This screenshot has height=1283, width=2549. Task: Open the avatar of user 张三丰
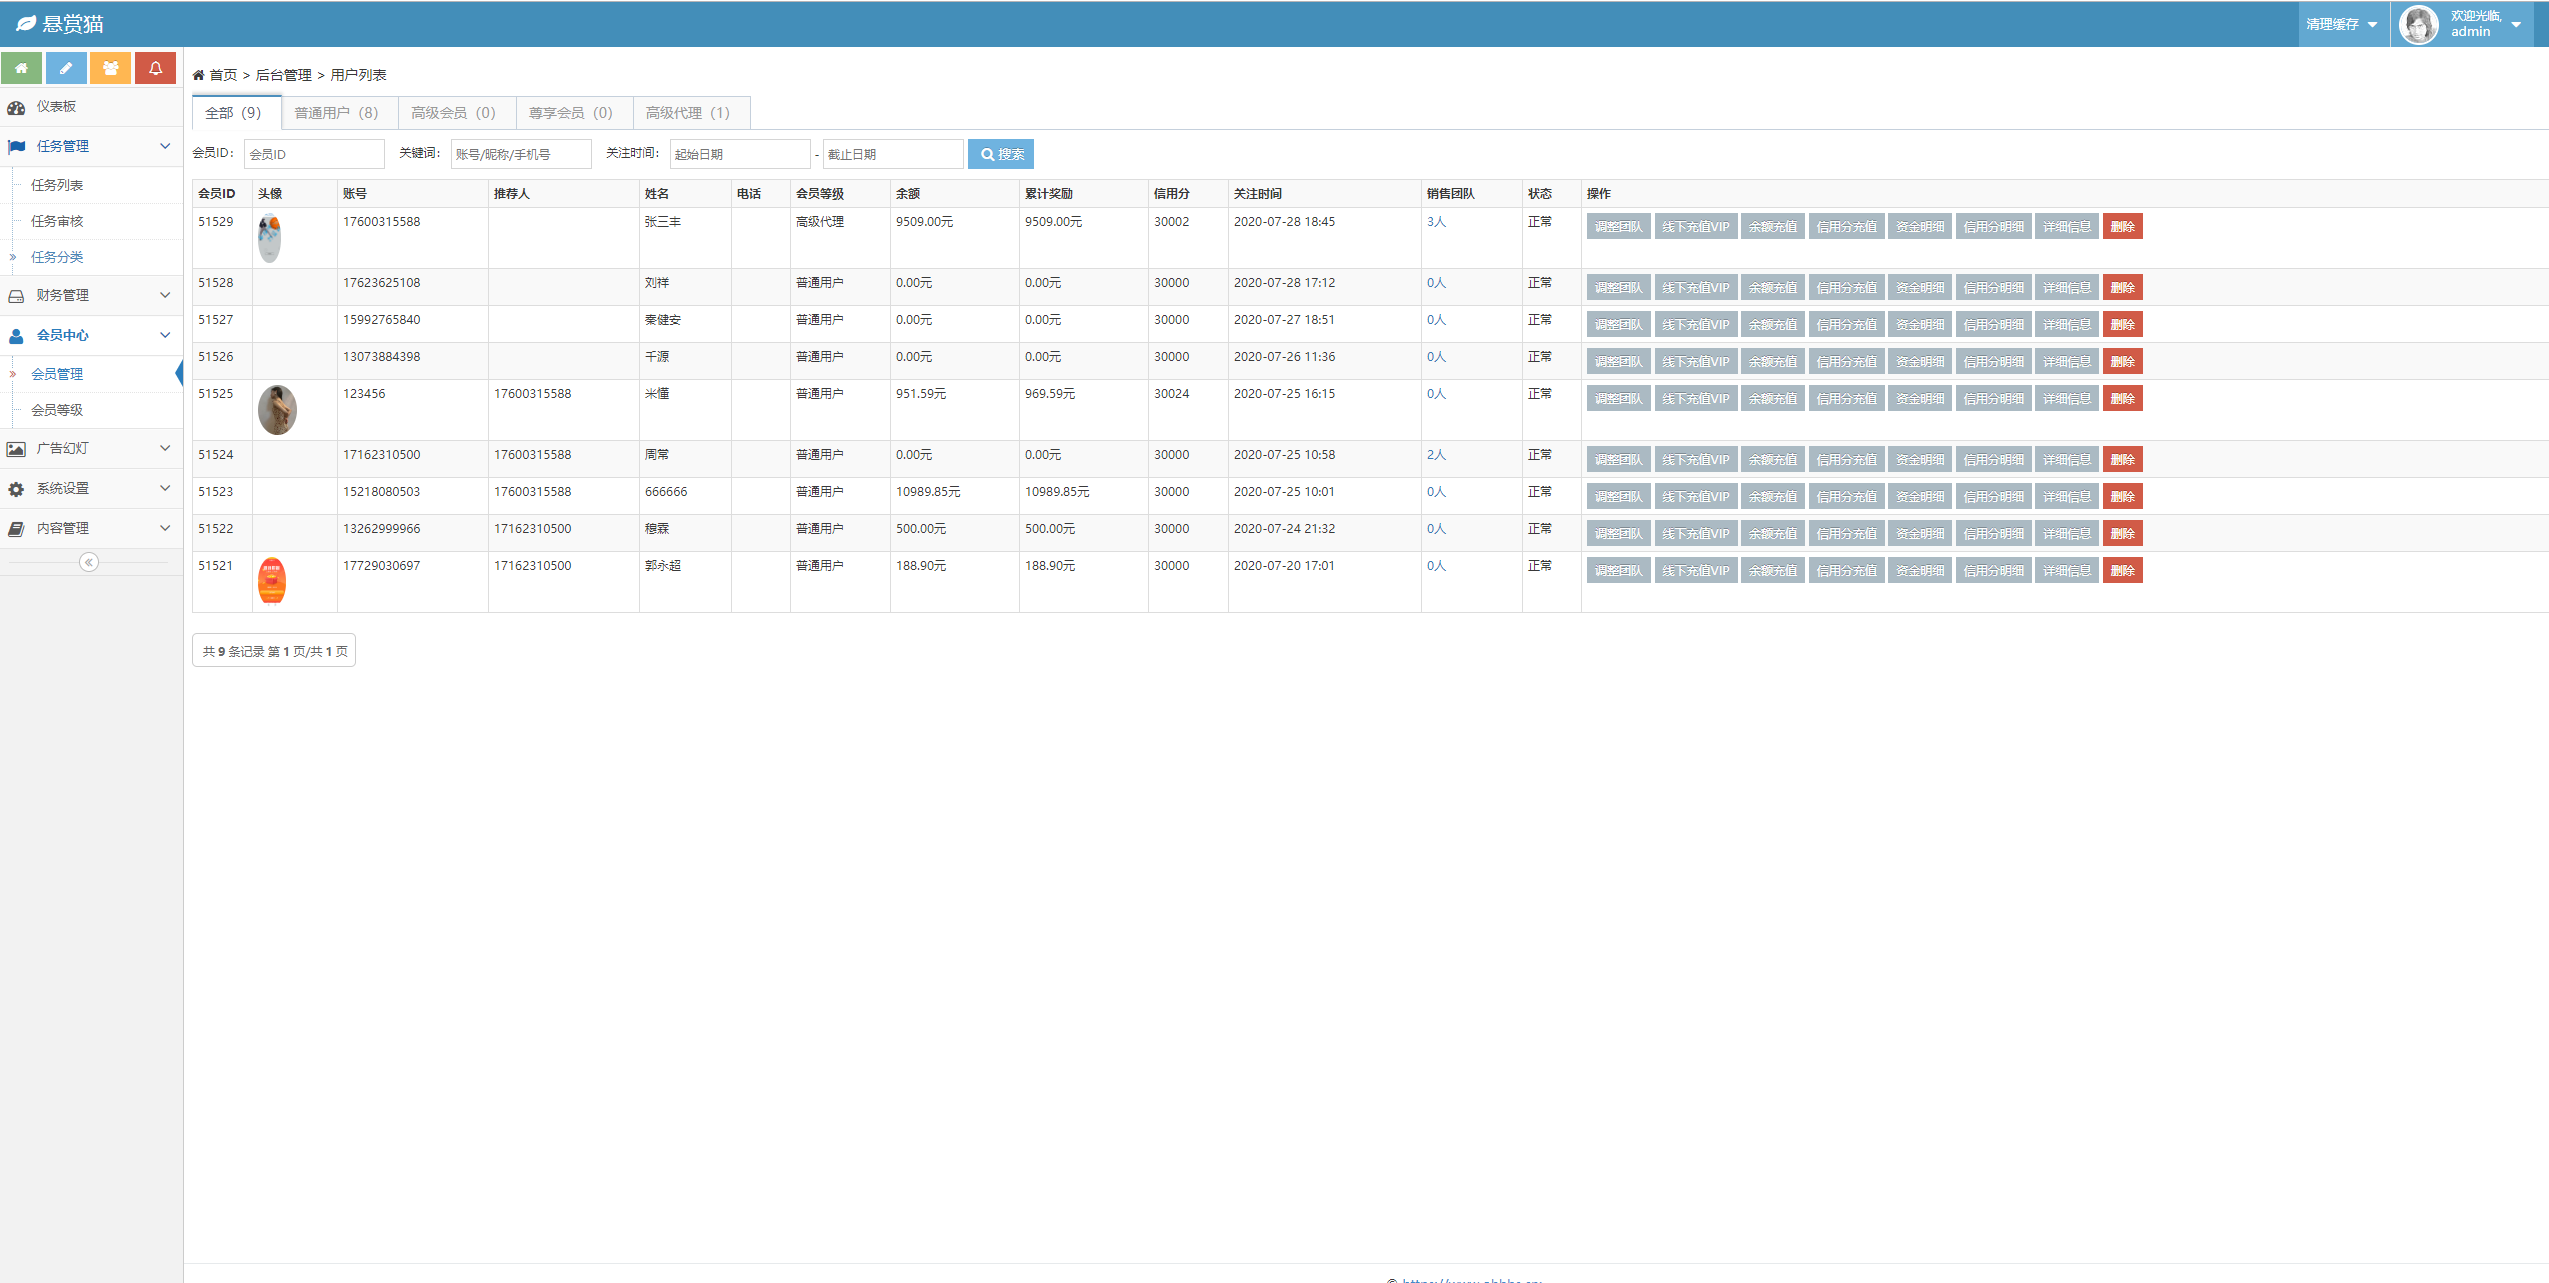click(269, 238)
